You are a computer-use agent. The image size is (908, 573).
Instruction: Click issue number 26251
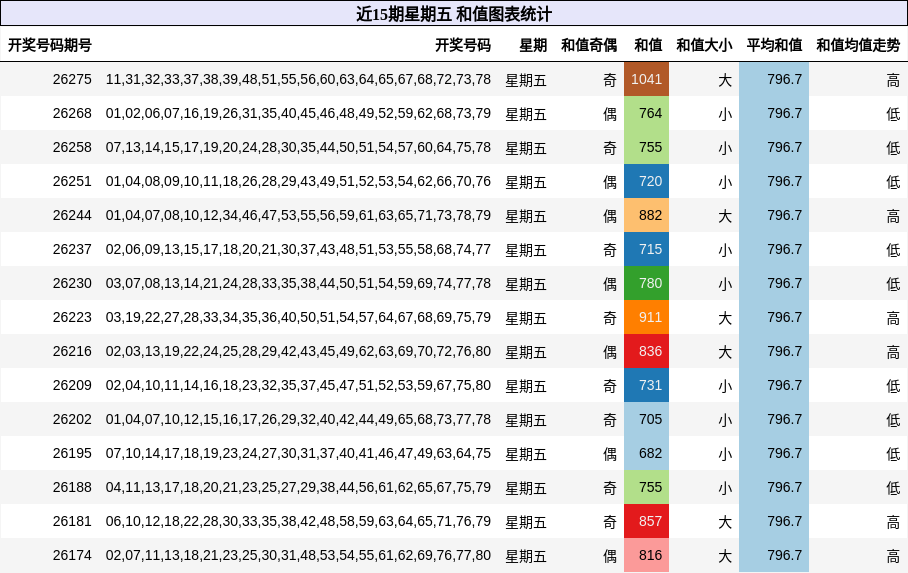pos(72,181)
